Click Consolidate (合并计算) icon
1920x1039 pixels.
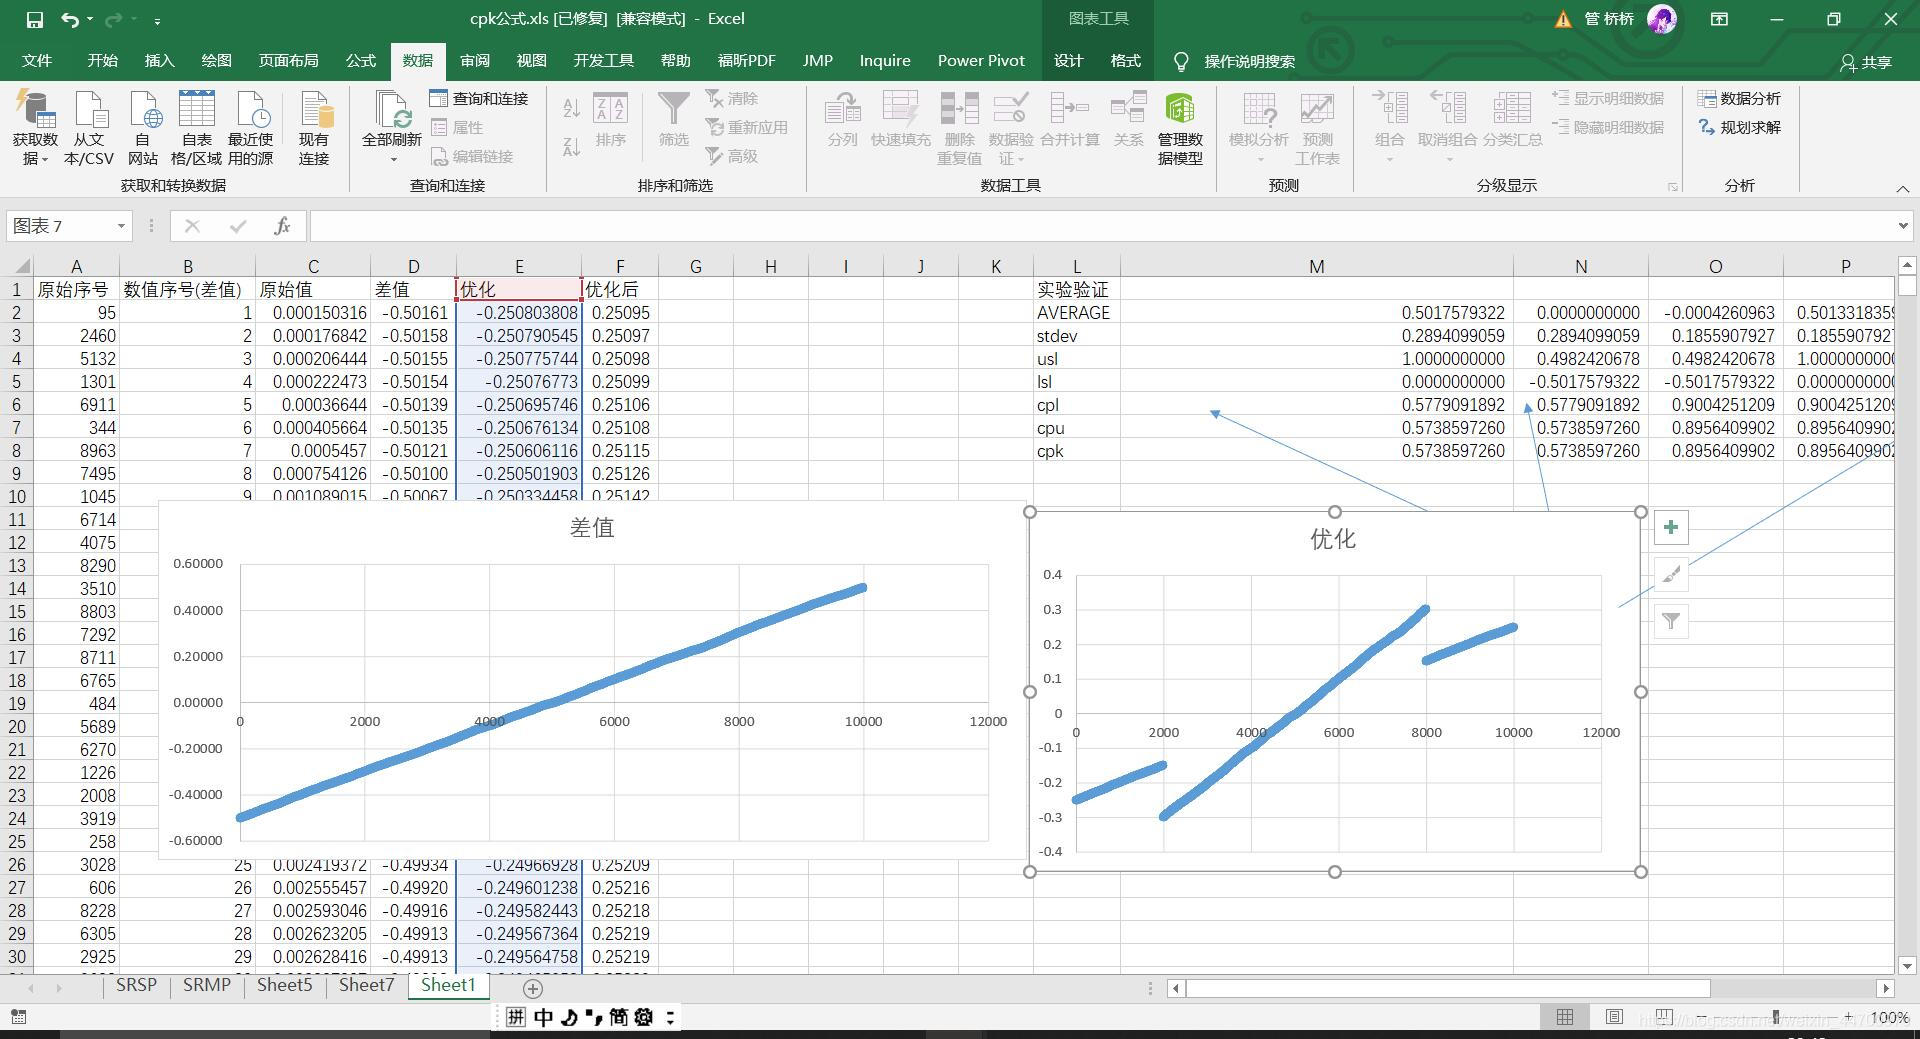tap(1069, 120)
